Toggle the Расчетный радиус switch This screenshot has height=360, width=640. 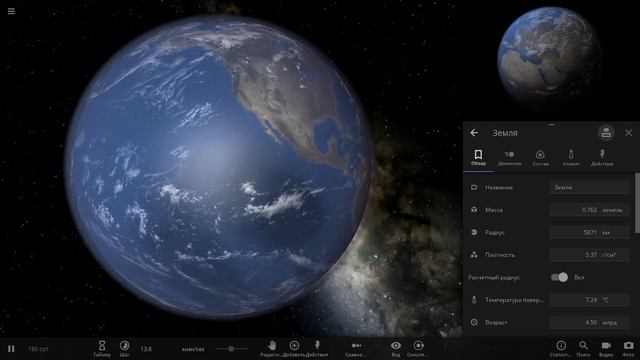(x=559, y=277)
